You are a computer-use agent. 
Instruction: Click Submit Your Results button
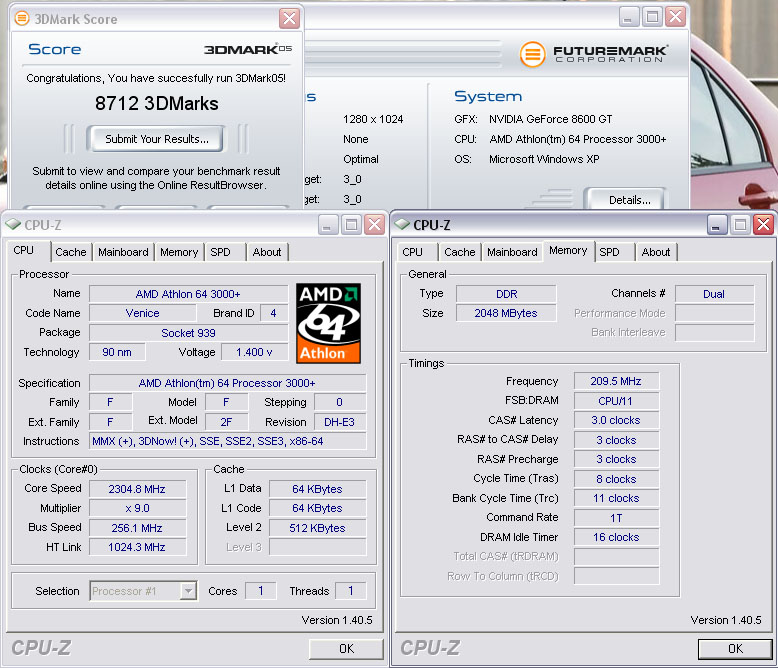tap(156, 139)
